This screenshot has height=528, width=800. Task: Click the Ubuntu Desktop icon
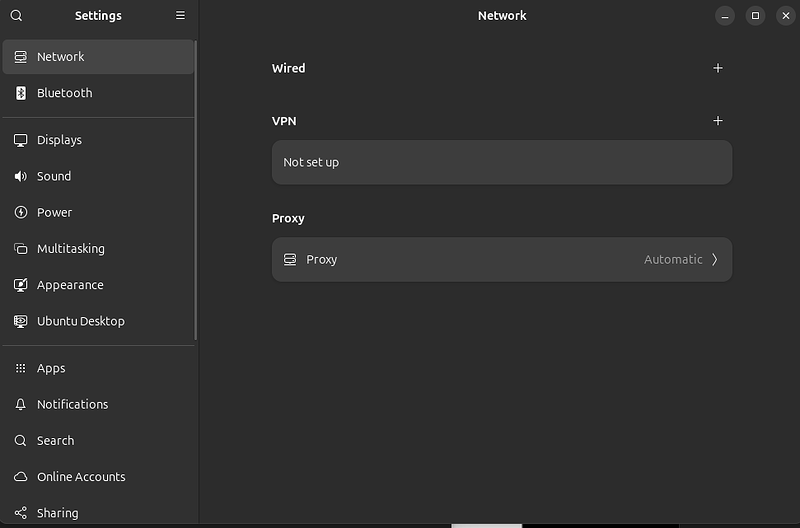[x=20, y=321]
